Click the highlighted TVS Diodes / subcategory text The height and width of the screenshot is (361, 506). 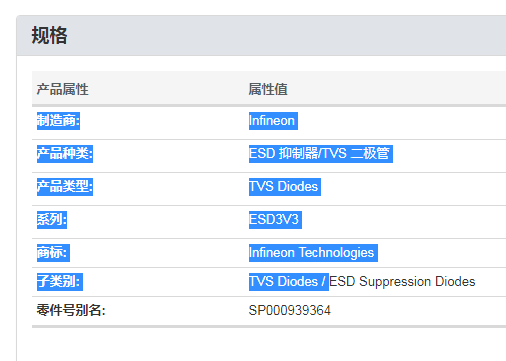[289, 282]
